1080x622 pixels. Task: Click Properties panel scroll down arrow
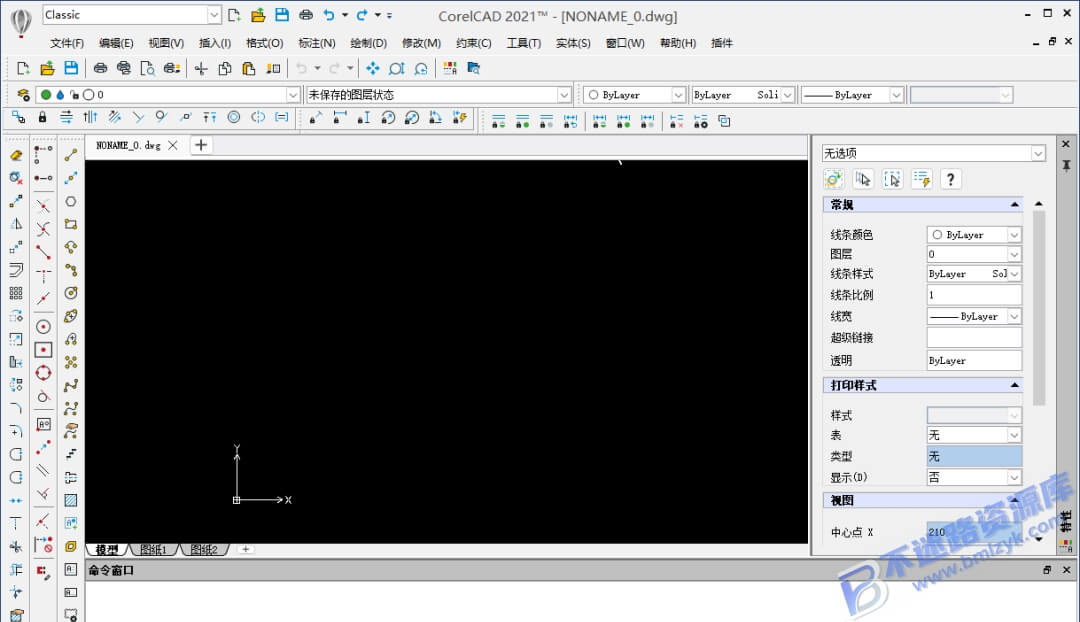click(1039, 539)
